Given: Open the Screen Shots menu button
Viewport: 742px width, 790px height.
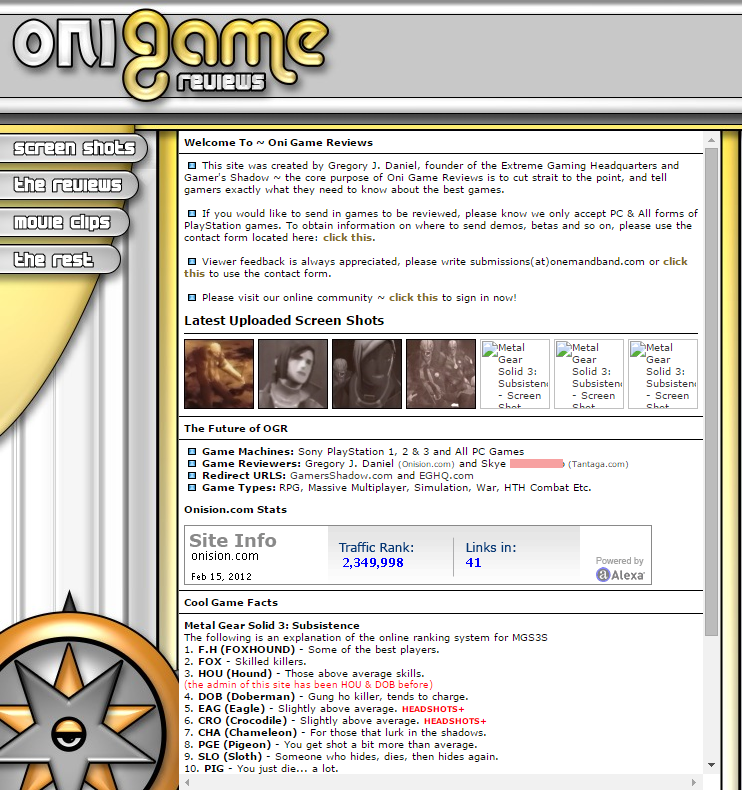Looking at the screenshot, I should point(73,148).
